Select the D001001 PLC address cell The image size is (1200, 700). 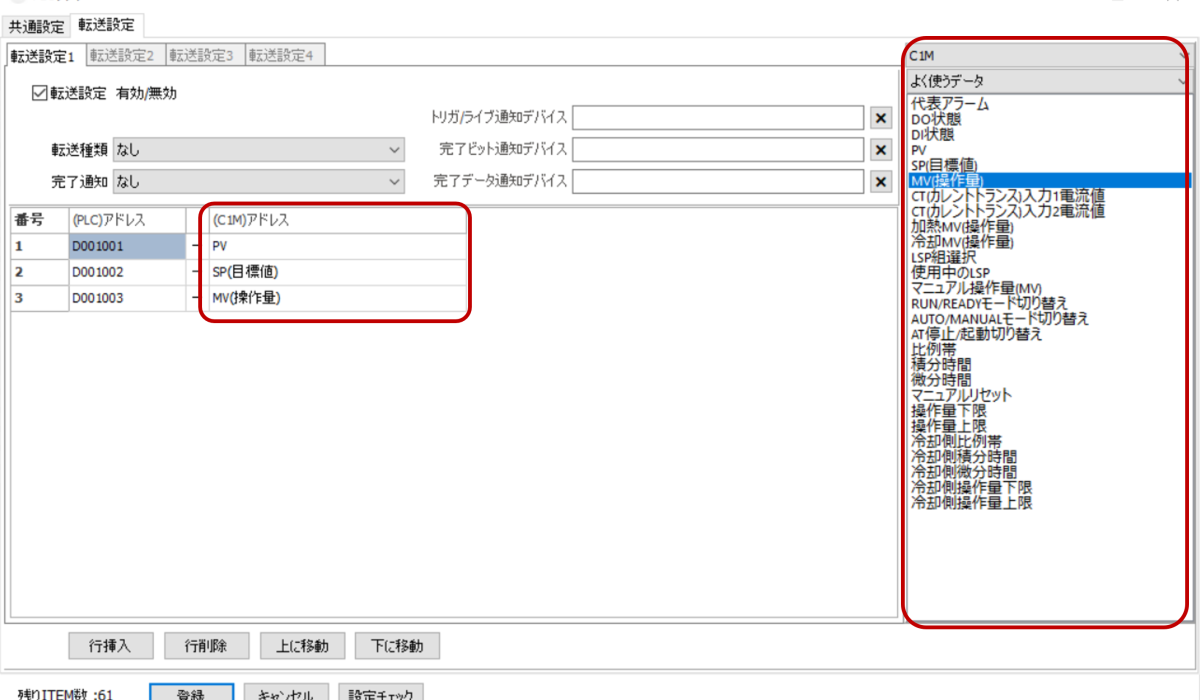[125, 245]
